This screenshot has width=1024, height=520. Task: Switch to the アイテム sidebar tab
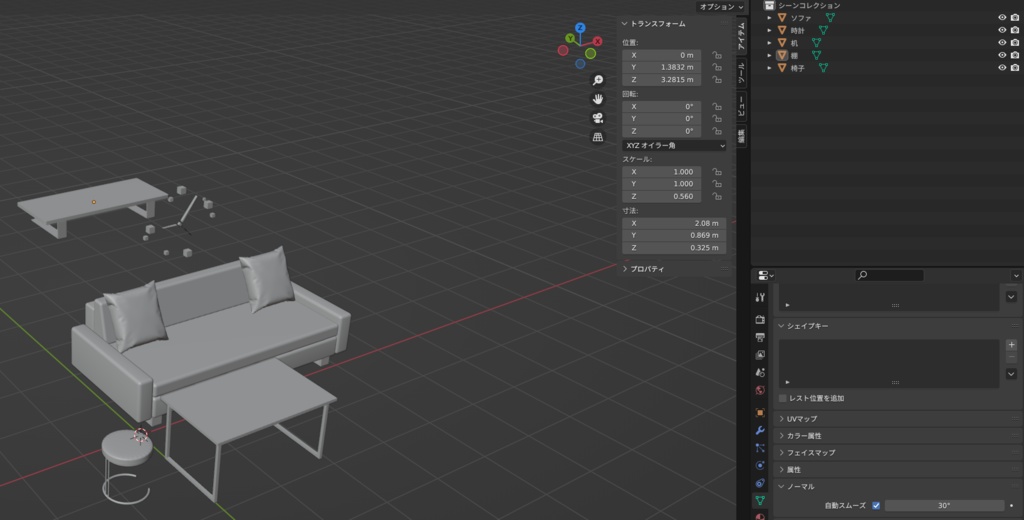pos(741,37)
